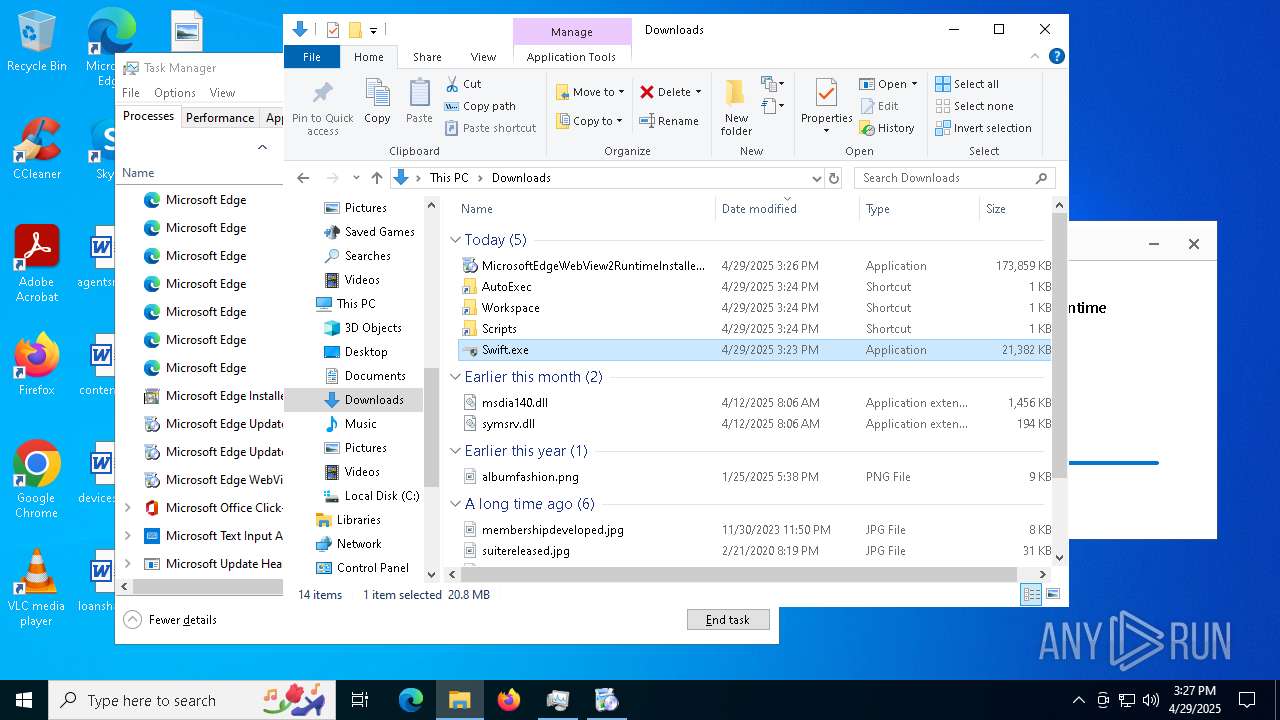Open the Application Tools tab

[x=571, y=57]
